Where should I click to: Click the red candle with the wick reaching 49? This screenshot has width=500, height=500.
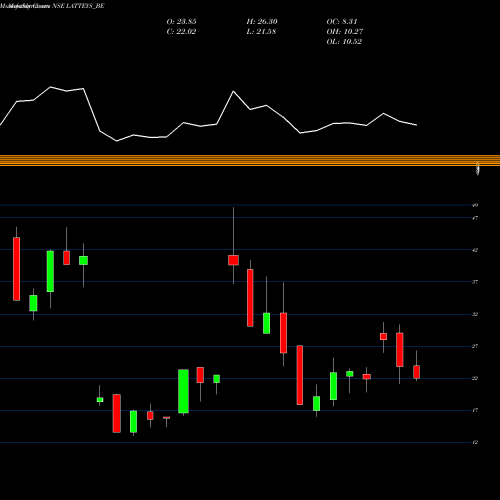coord(233,260)
